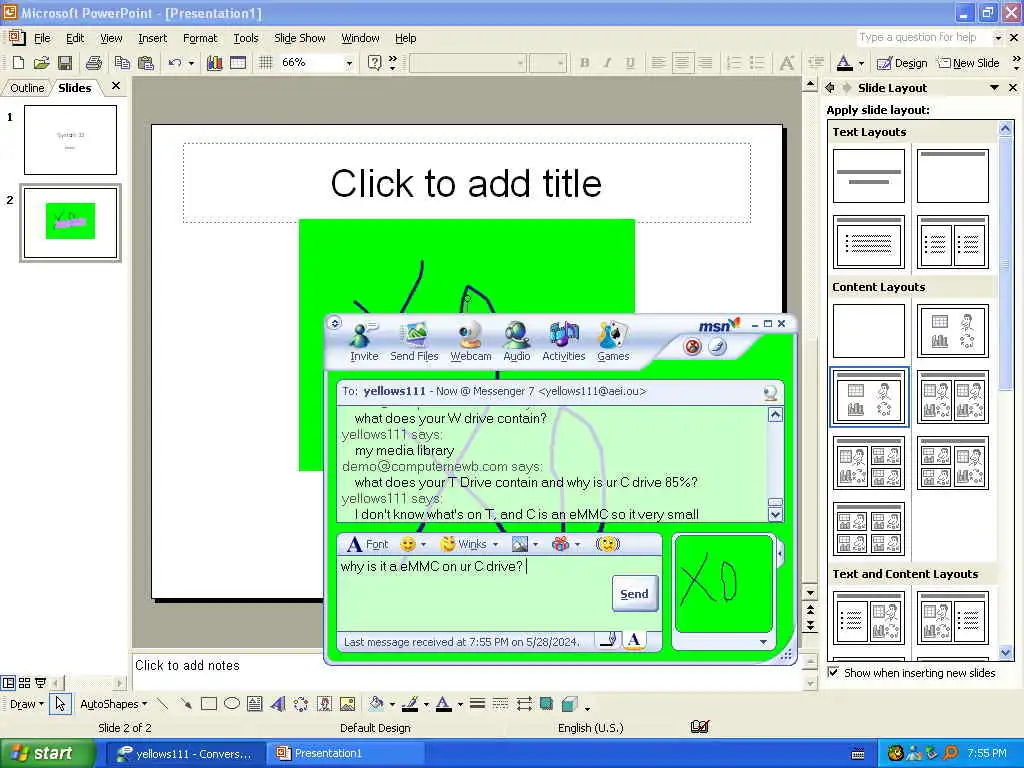Click the New Slide button

(x=968, y=63)
